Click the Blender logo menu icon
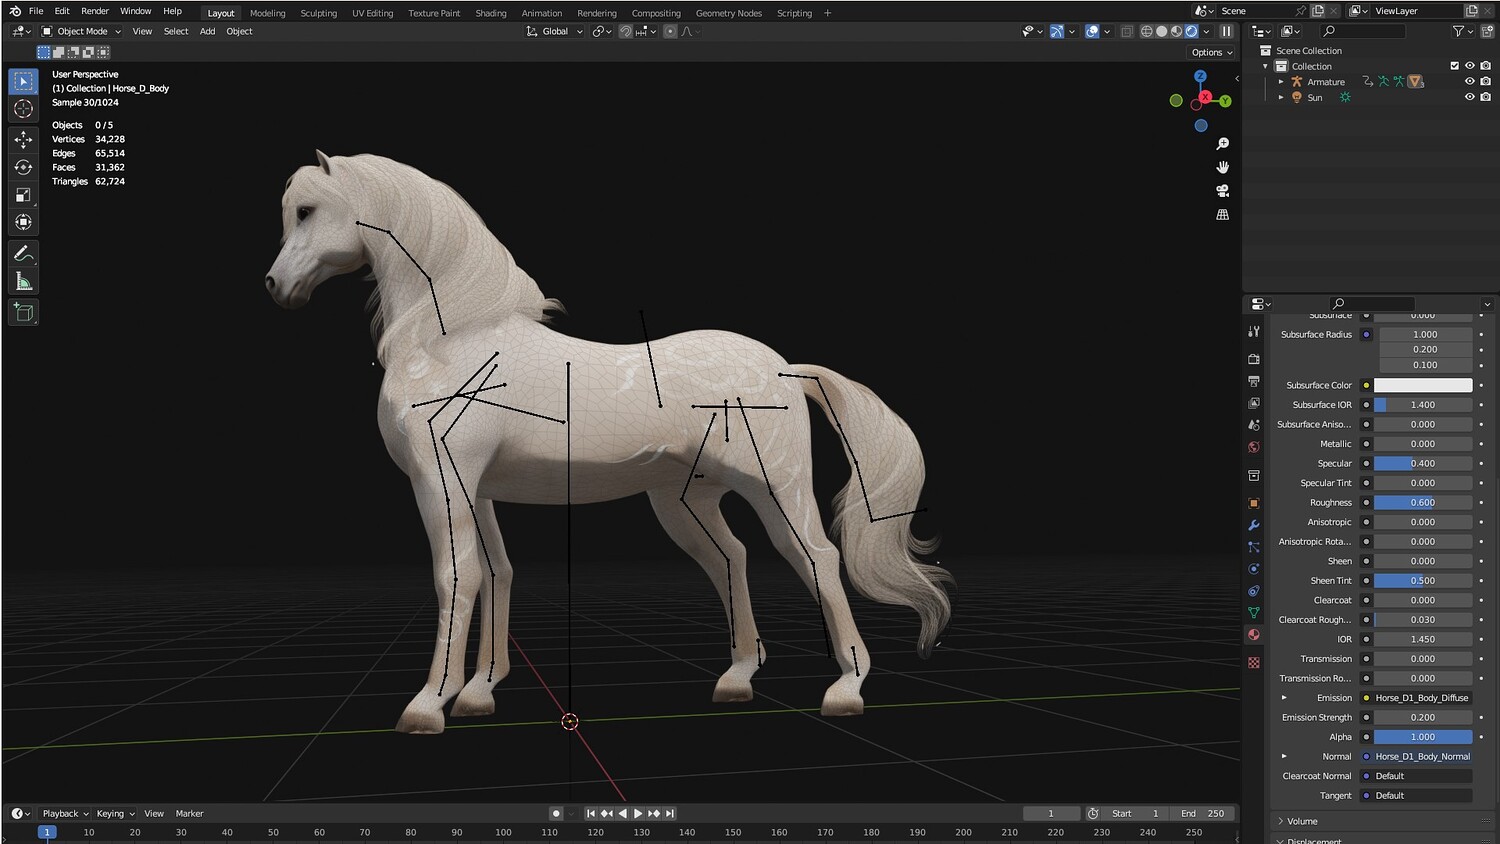This screenshot has width=1500, height=844. tap(15, 11)
